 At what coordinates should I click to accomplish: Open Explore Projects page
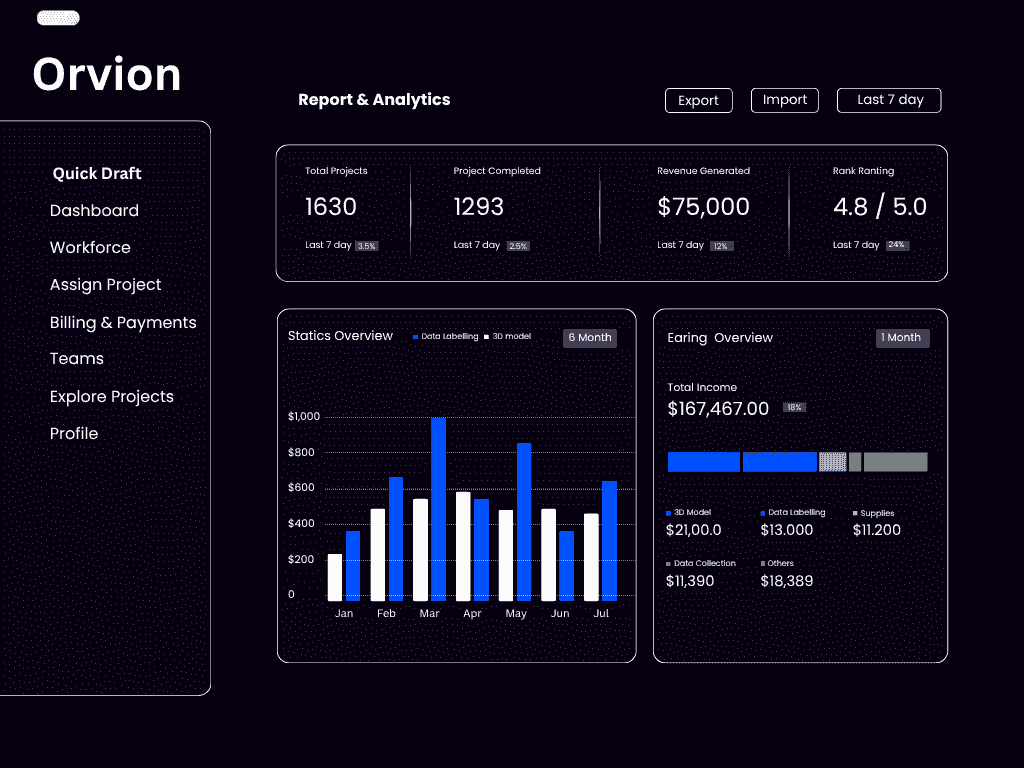(x=112, y=397)
